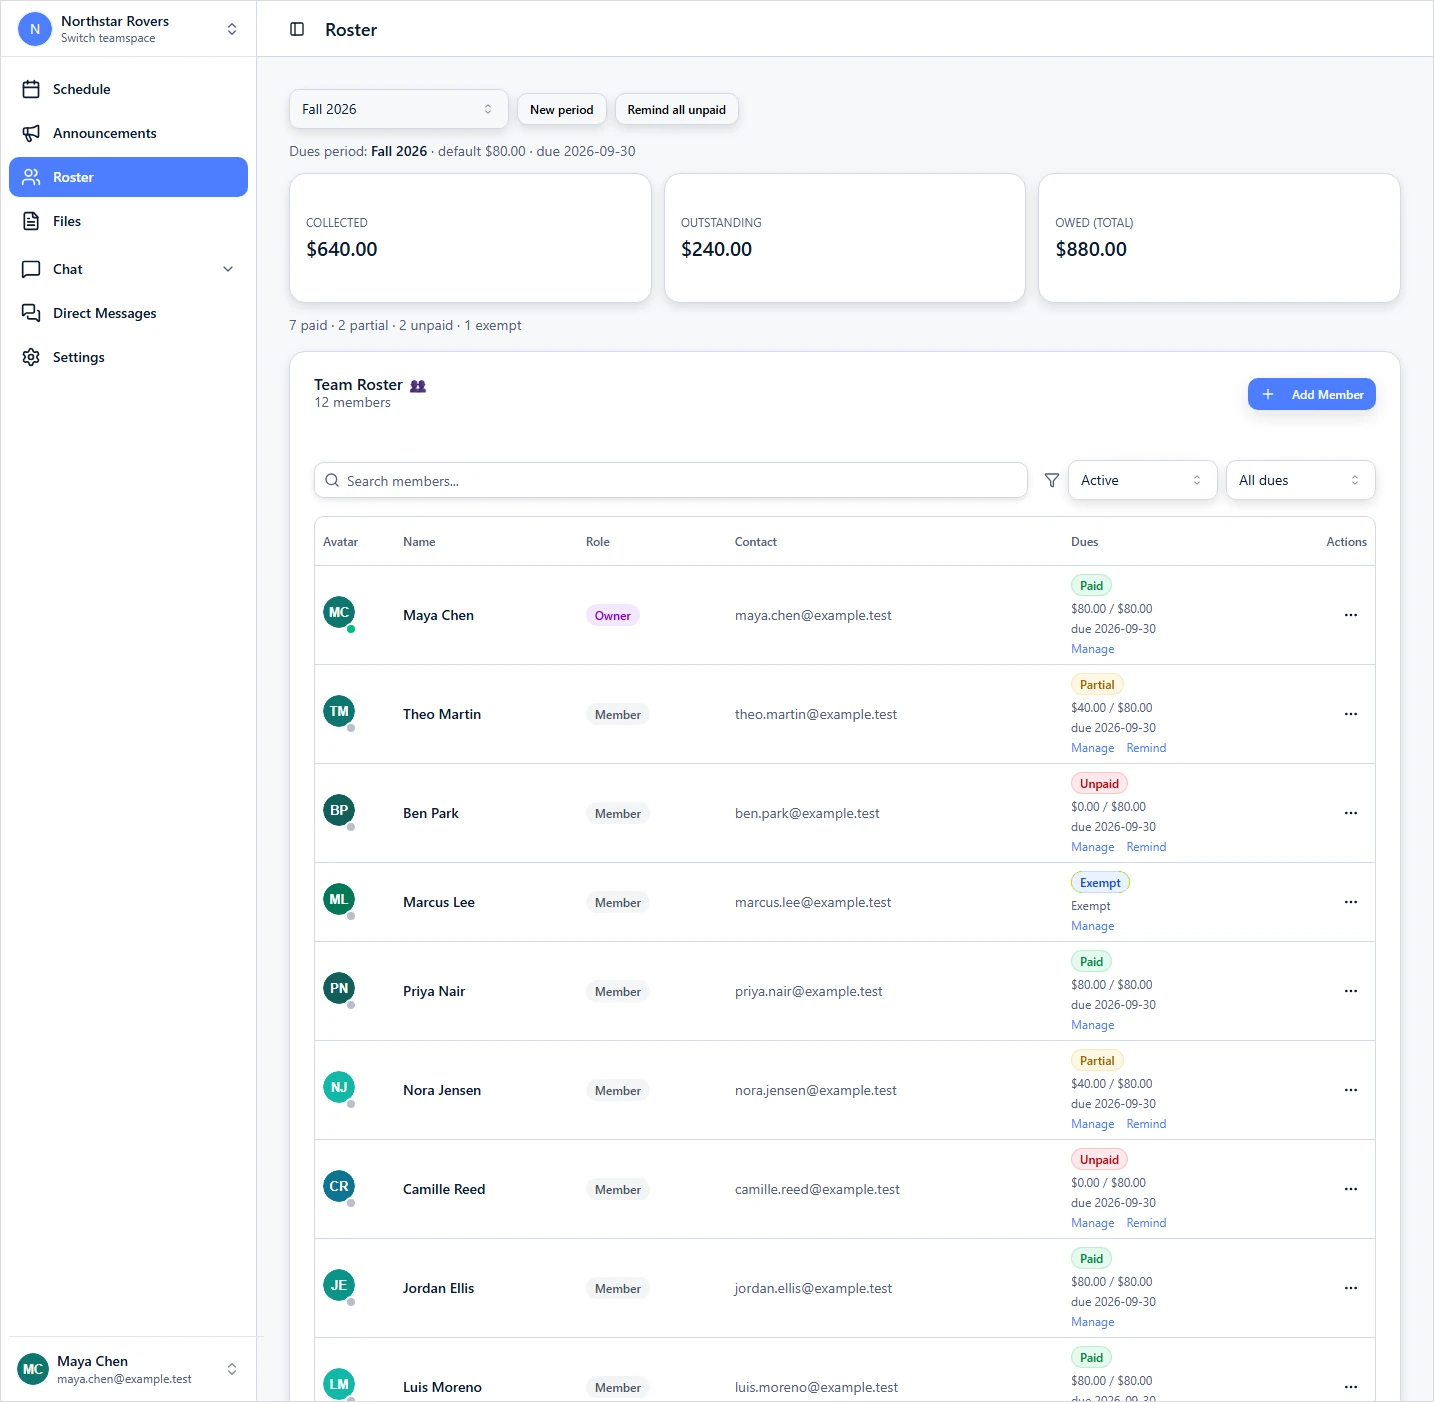Viewport: 1434px width, 1402px height.
Task: Click the Team Roster people icon
Action: pyautogui.click(x=418, y=386)
